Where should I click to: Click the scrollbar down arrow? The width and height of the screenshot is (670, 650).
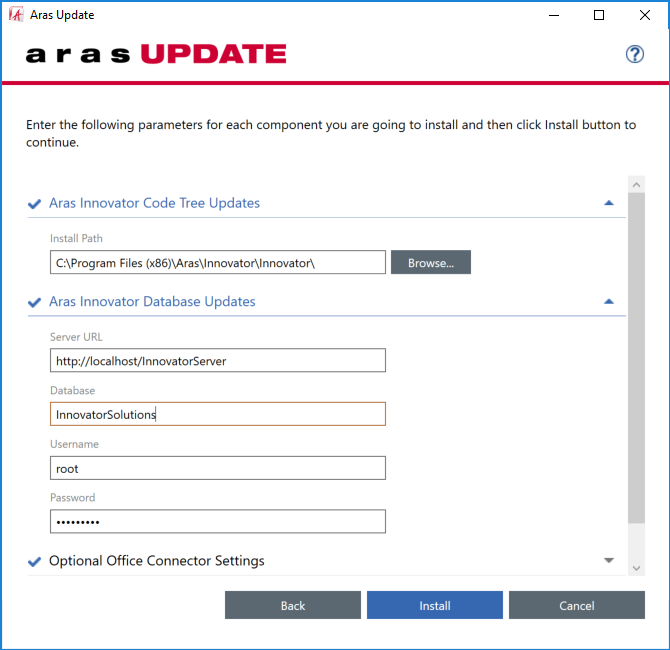636,567
